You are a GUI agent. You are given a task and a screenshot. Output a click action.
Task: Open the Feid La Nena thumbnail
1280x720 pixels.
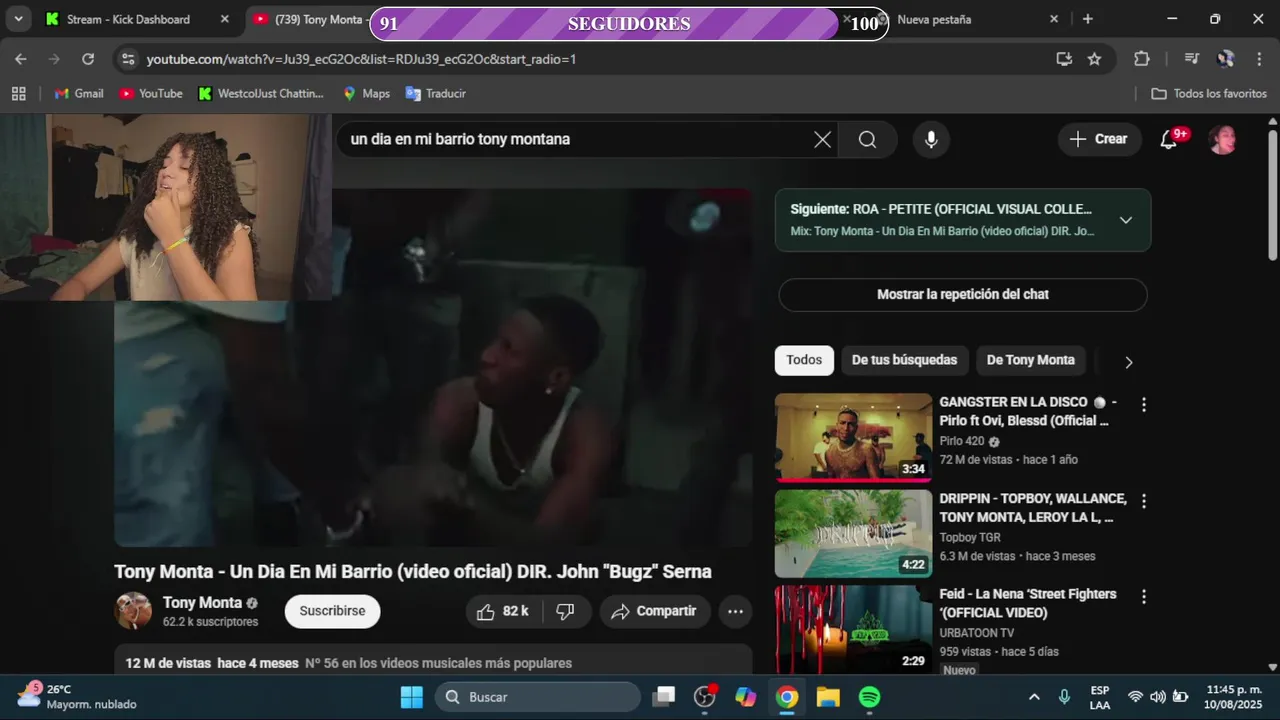point(853,629)
